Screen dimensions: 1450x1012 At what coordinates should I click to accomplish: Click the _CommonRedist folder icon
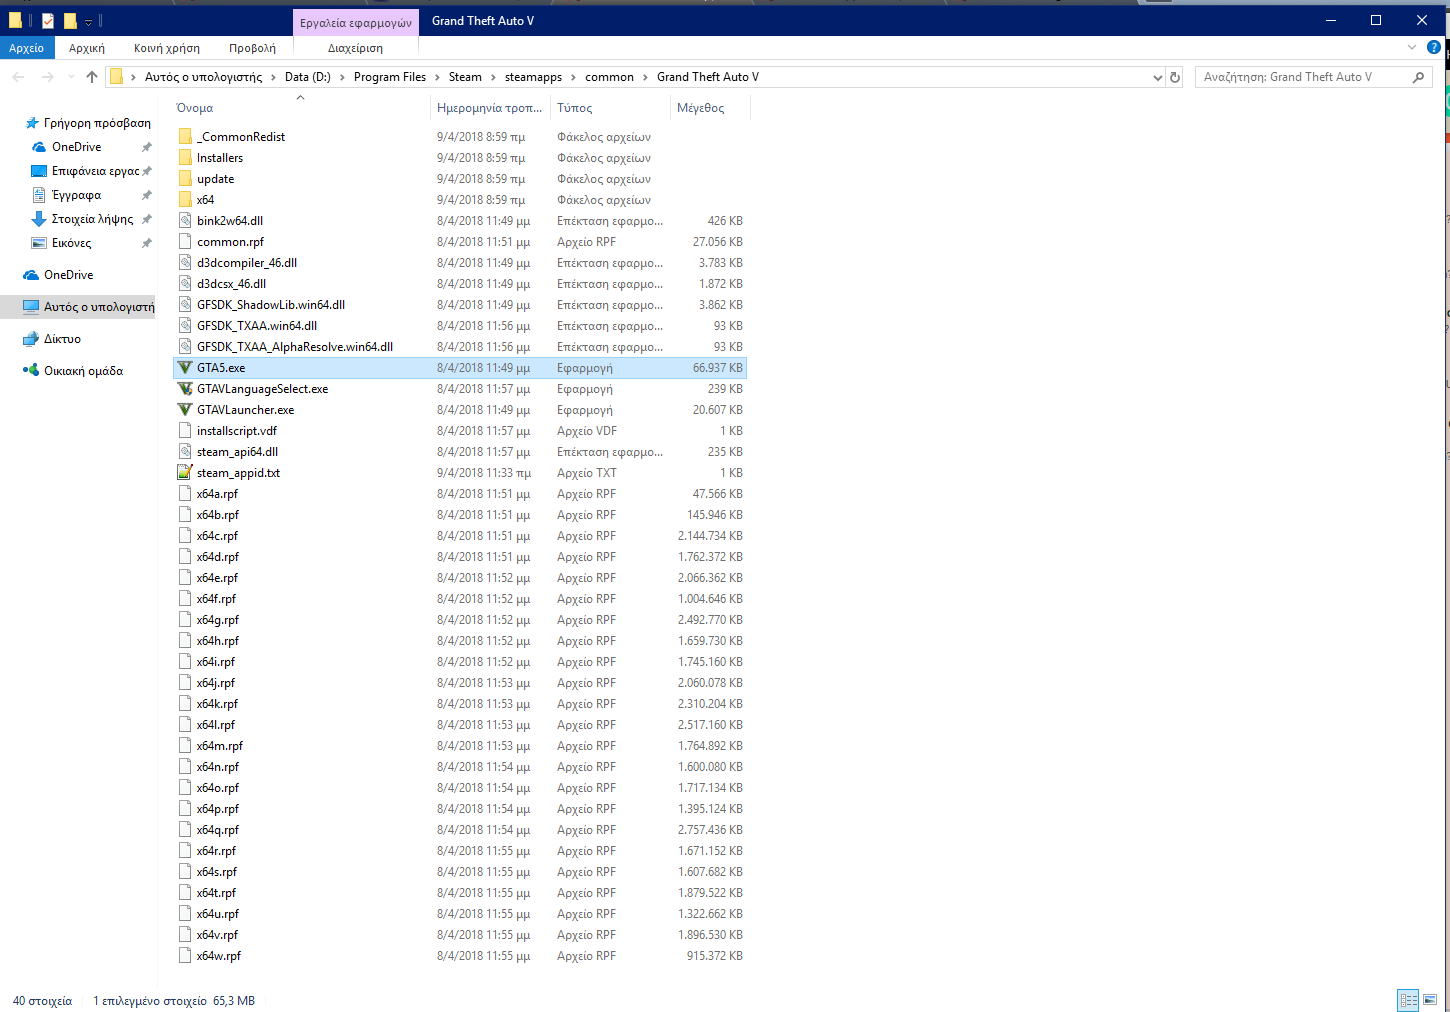coord(185,137)
